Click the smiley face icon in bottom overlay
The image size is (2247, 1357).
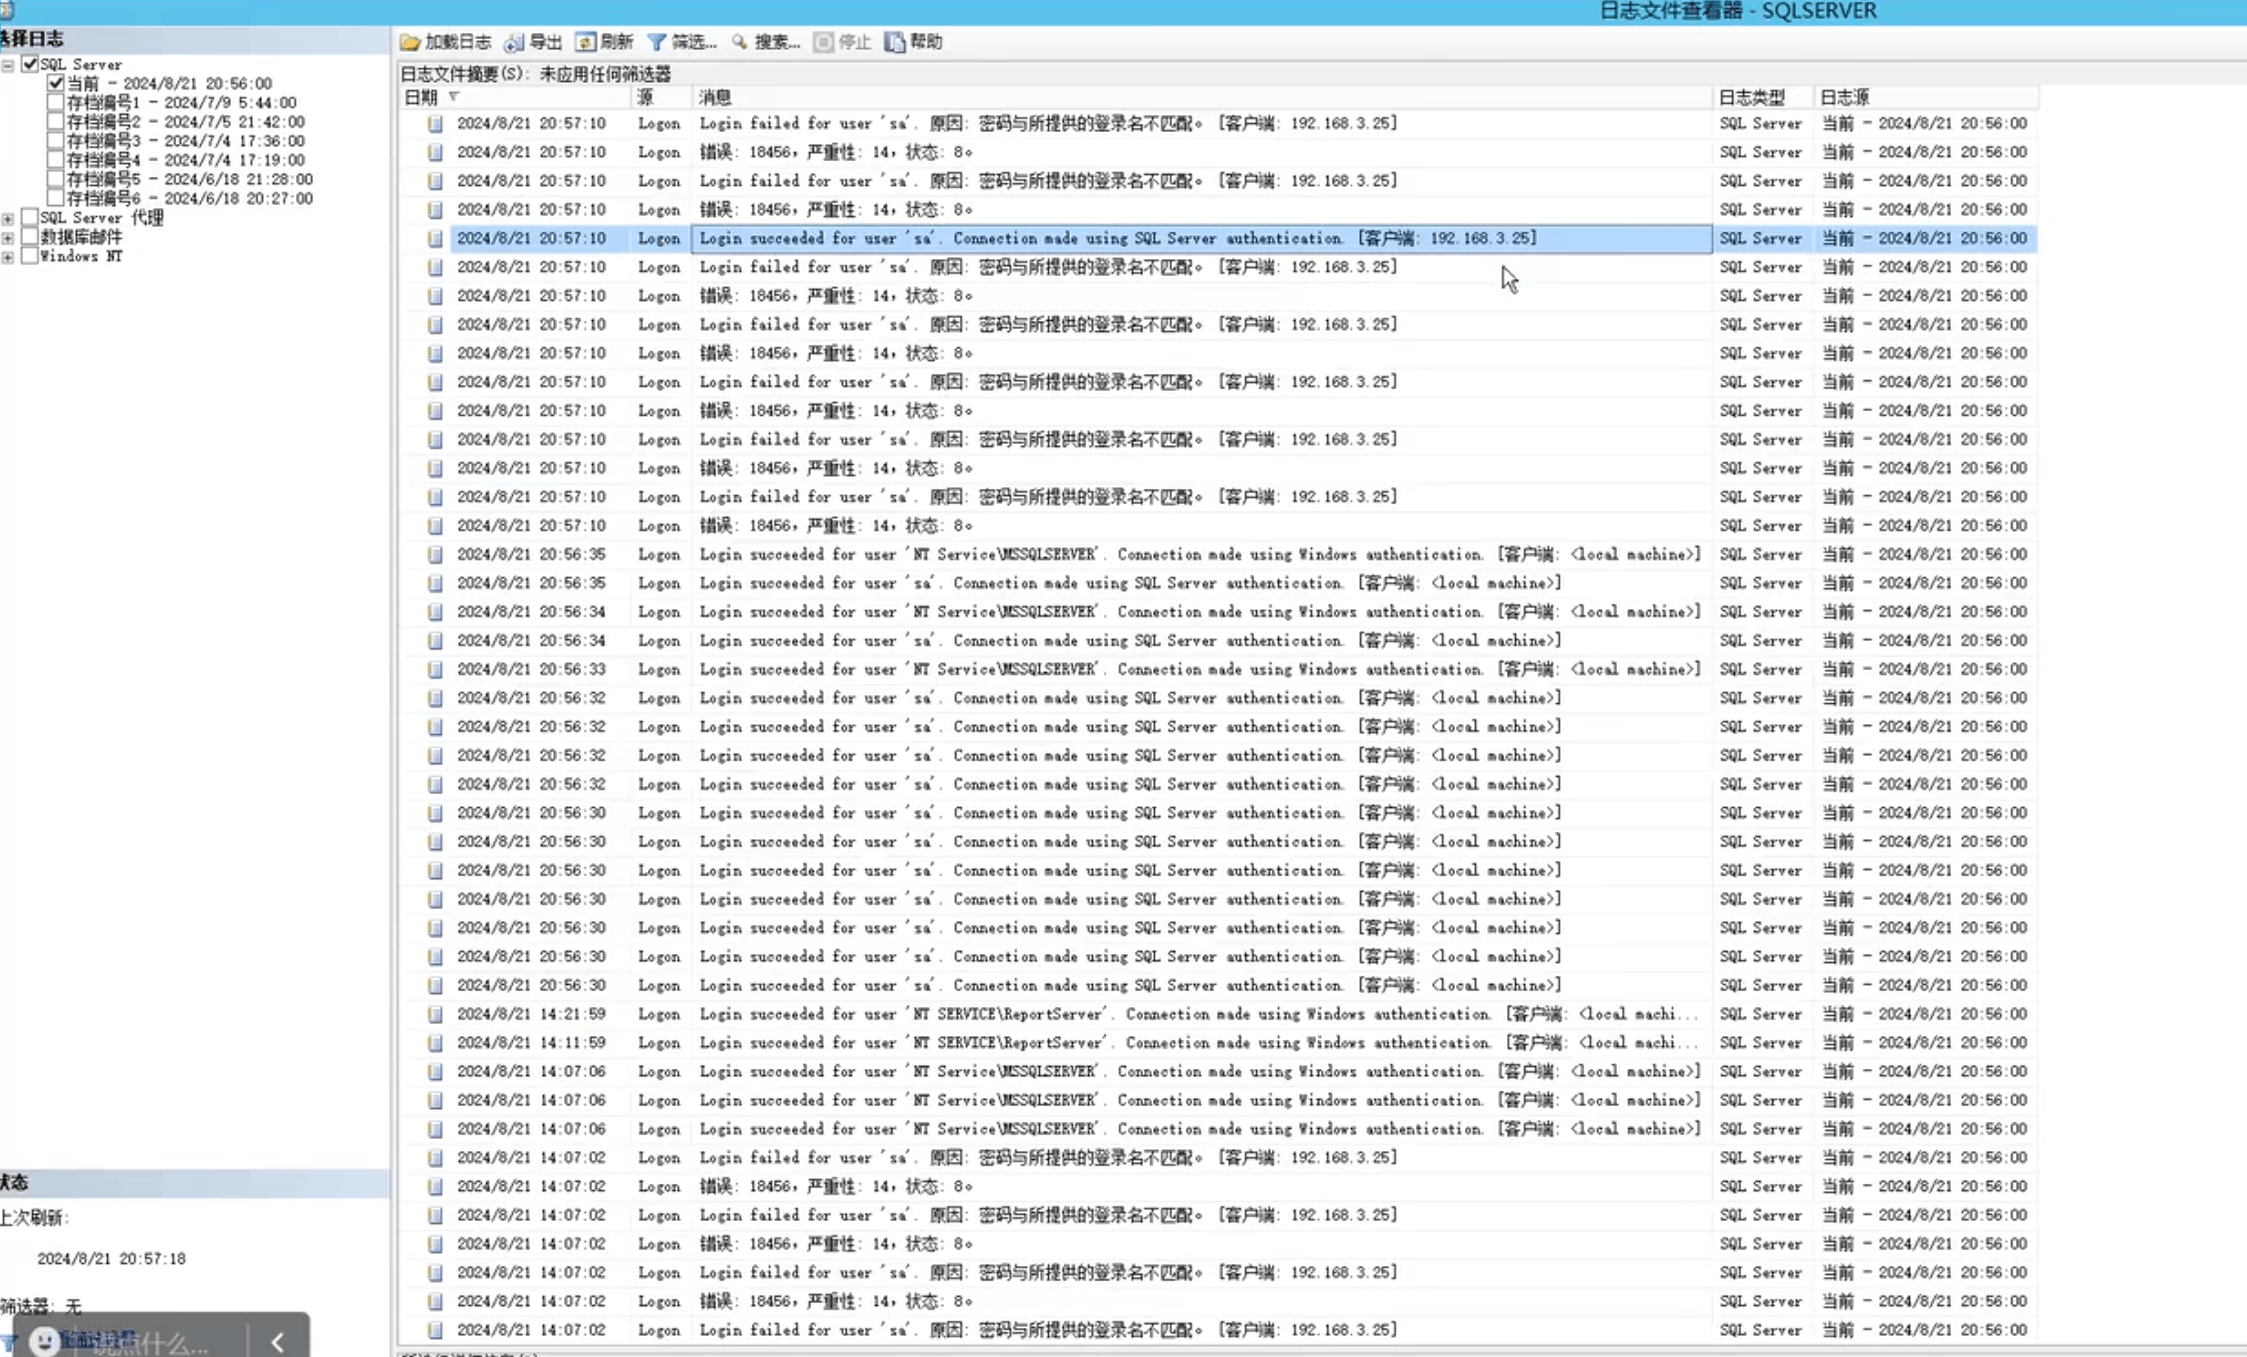(x=43, y=1340)
